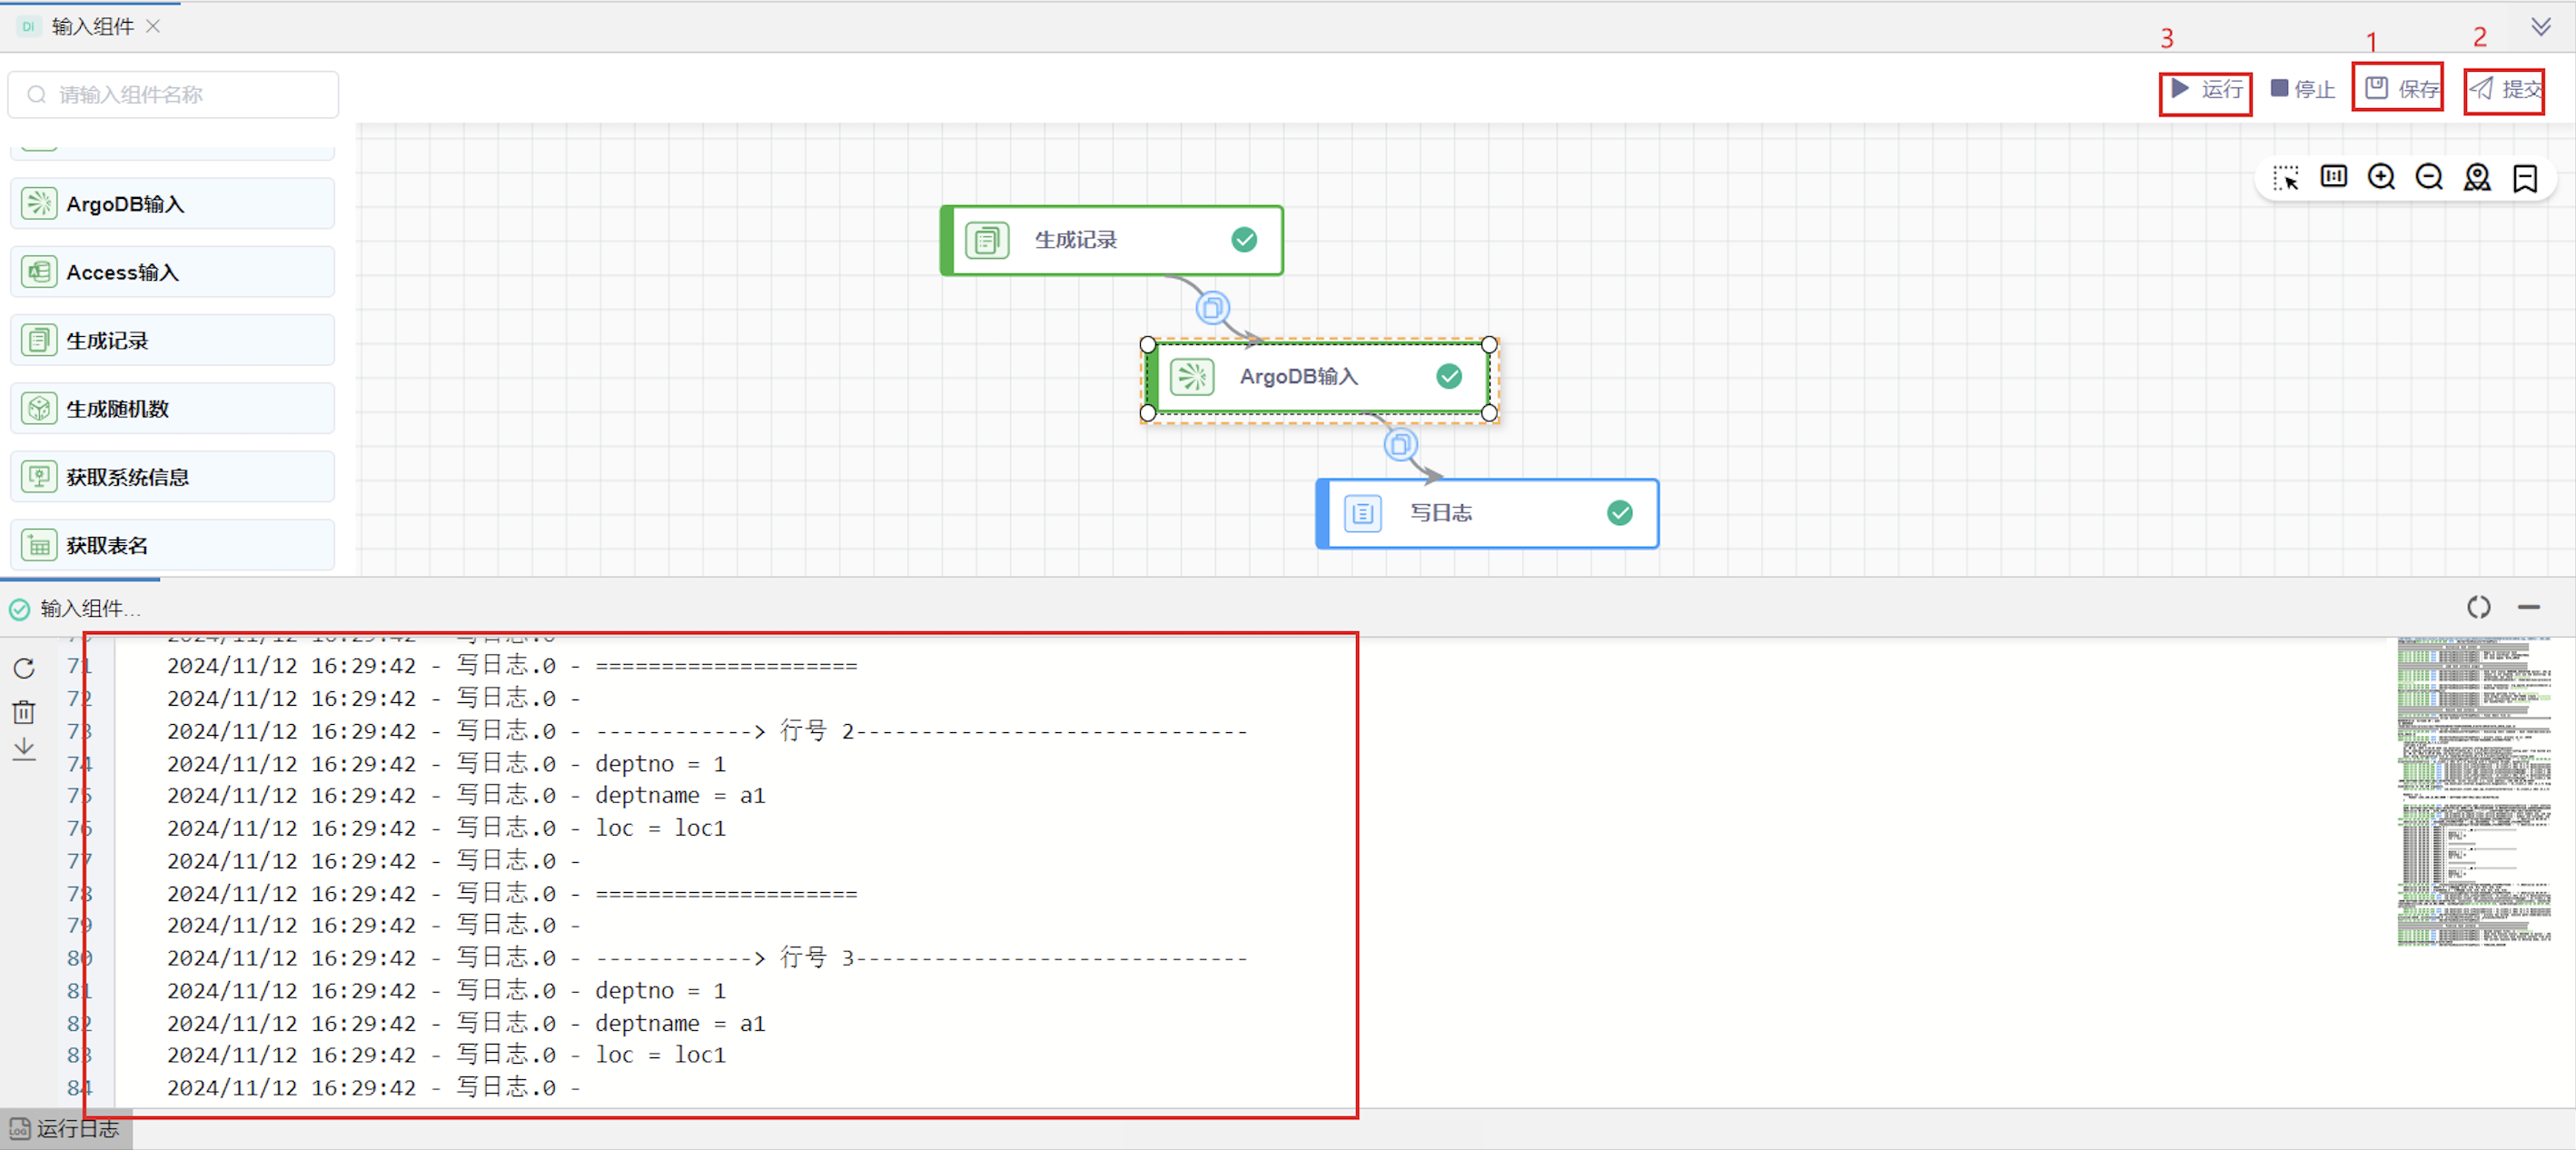Select the 写日志 node on canvas
Image resolution: width=2576 pixels, height=1150 pixels.
click(x=1486, y=514)
